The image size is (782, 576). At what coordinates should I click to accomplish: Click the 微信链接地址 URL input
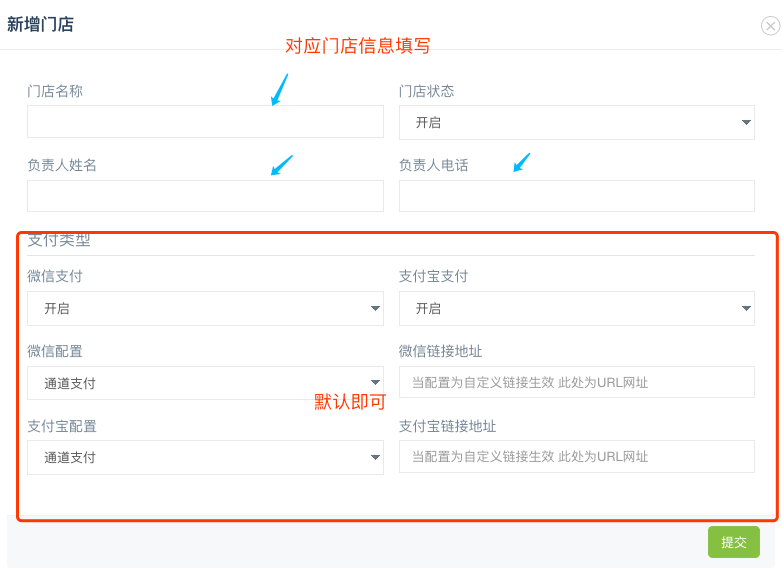[x=577, y=382]
